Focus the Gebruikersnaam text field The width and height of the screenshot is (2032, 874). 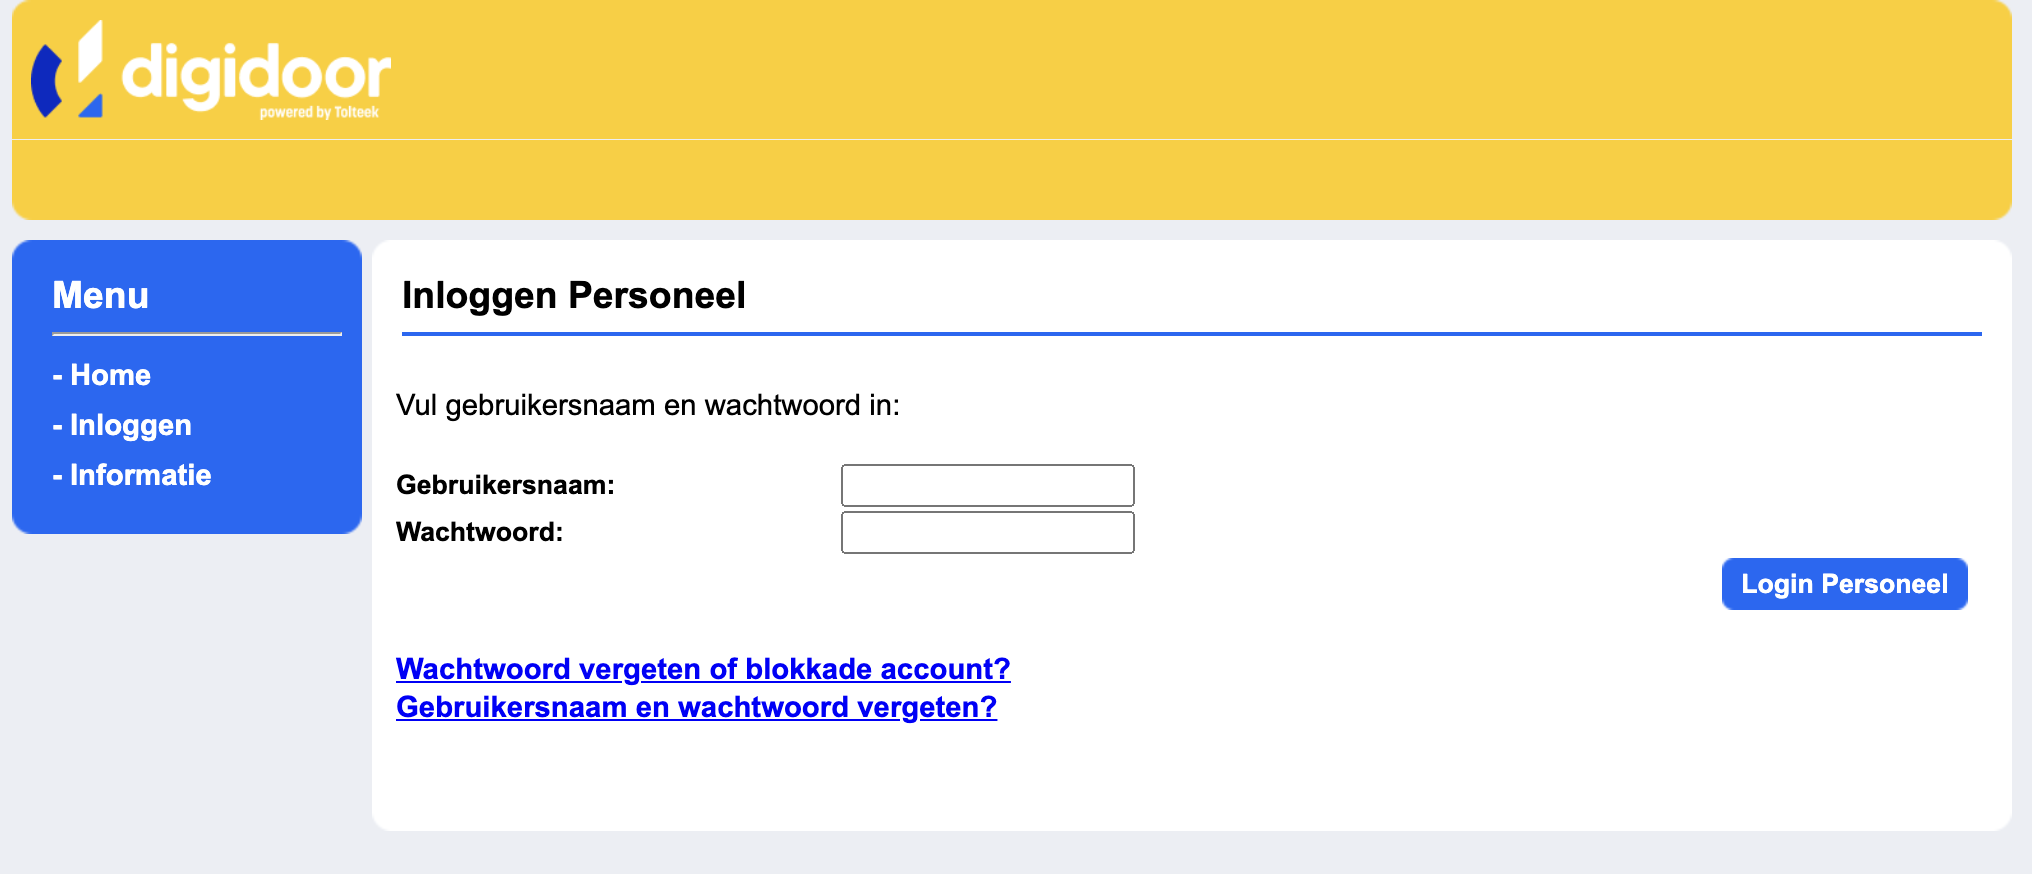988,485
